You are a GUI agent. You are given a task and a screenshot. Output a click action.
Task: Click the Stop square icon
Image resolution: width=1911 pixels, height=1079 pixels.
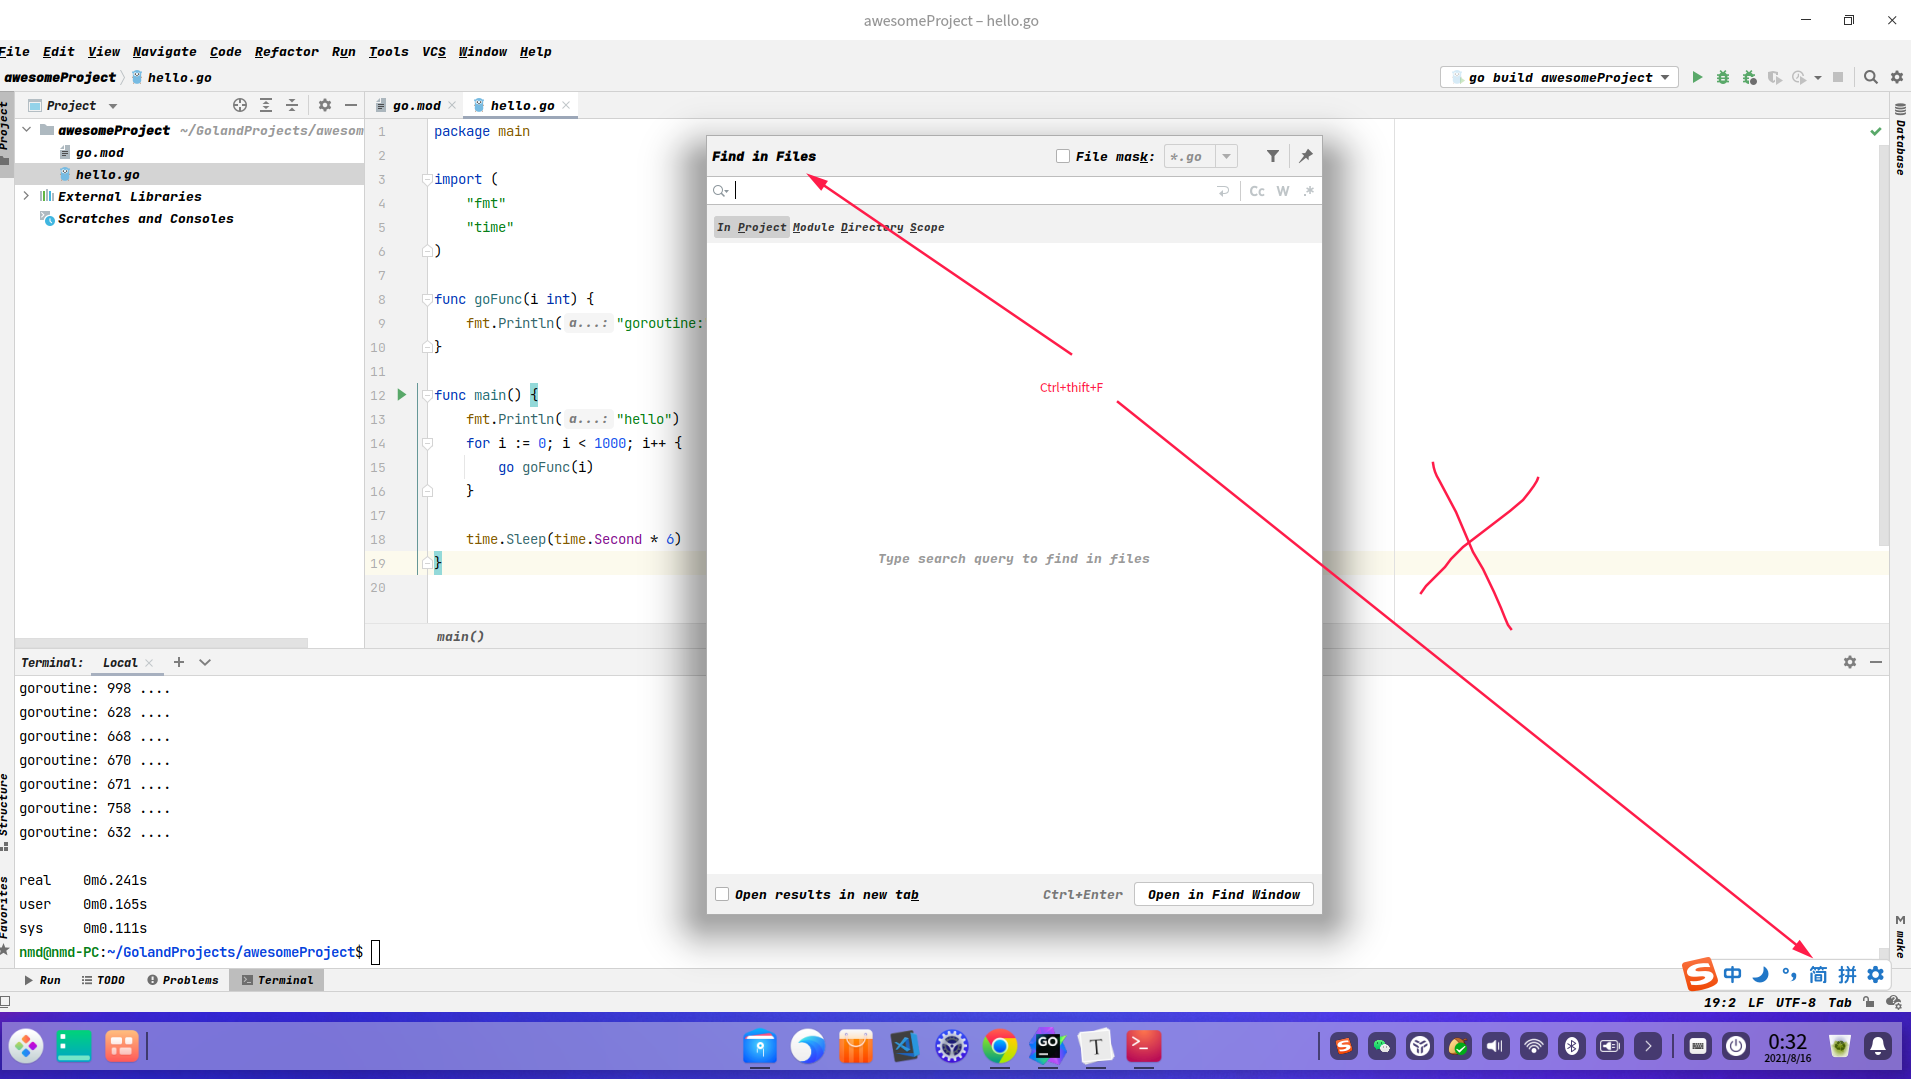(1838, 77)
